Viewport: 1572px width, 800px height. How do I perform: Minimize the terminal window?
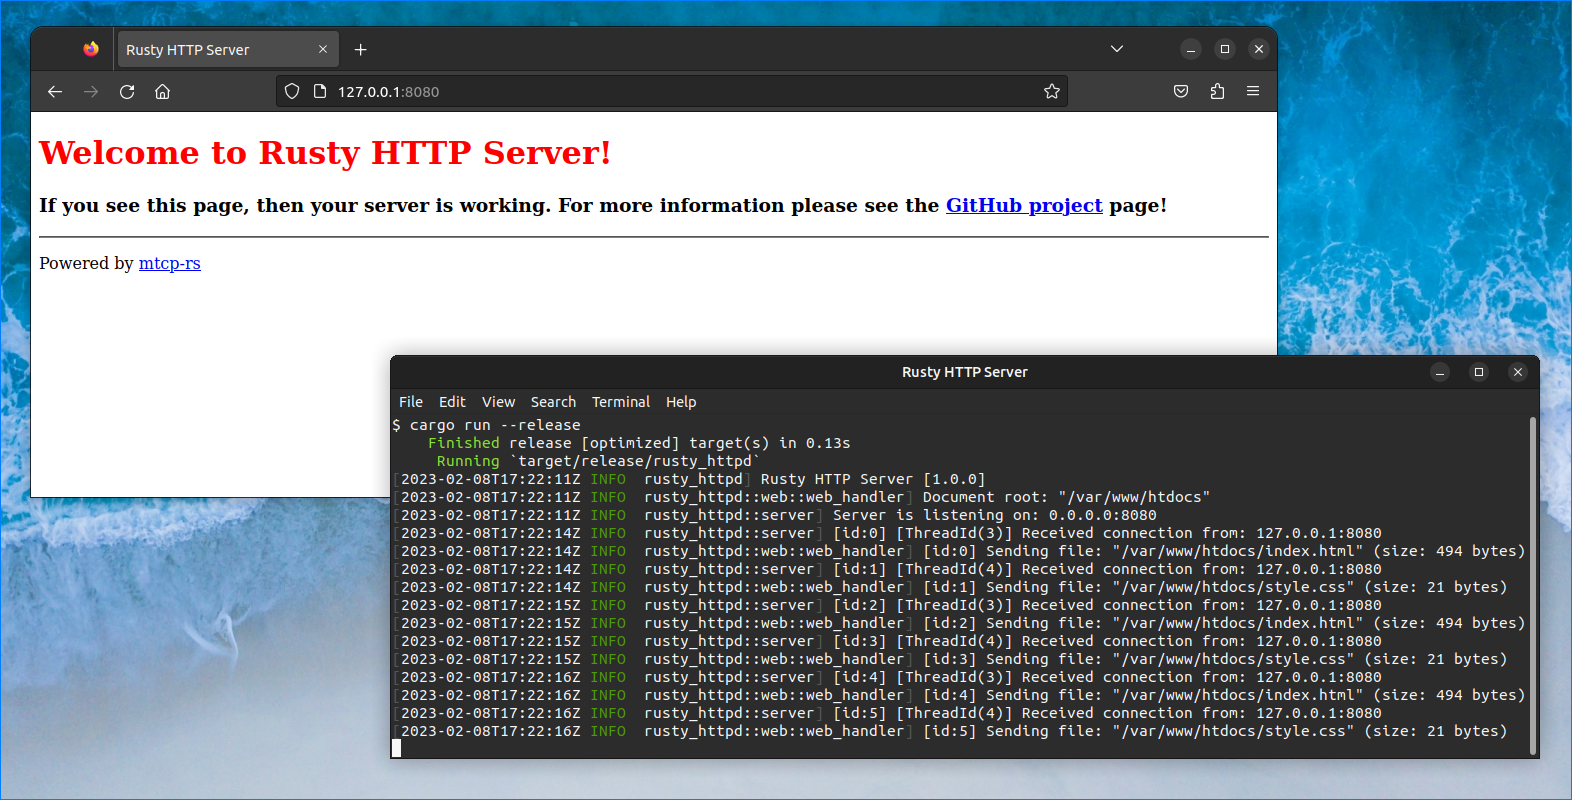tap(1440, 372)
